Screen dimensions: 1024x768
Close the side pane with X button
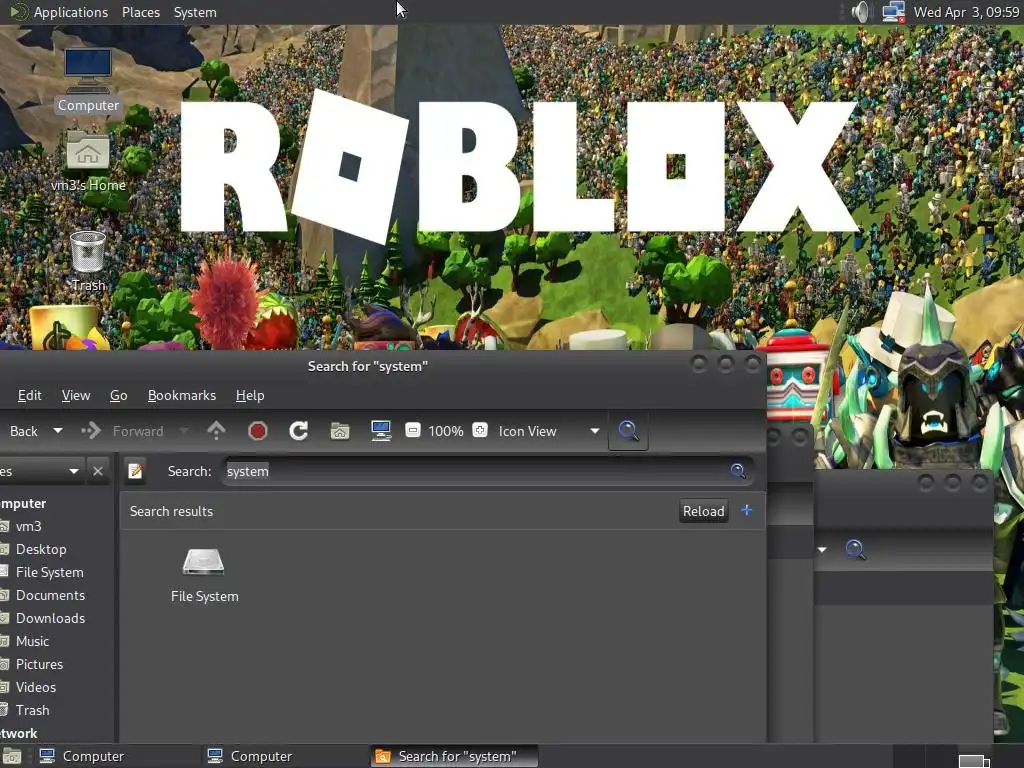98,471
